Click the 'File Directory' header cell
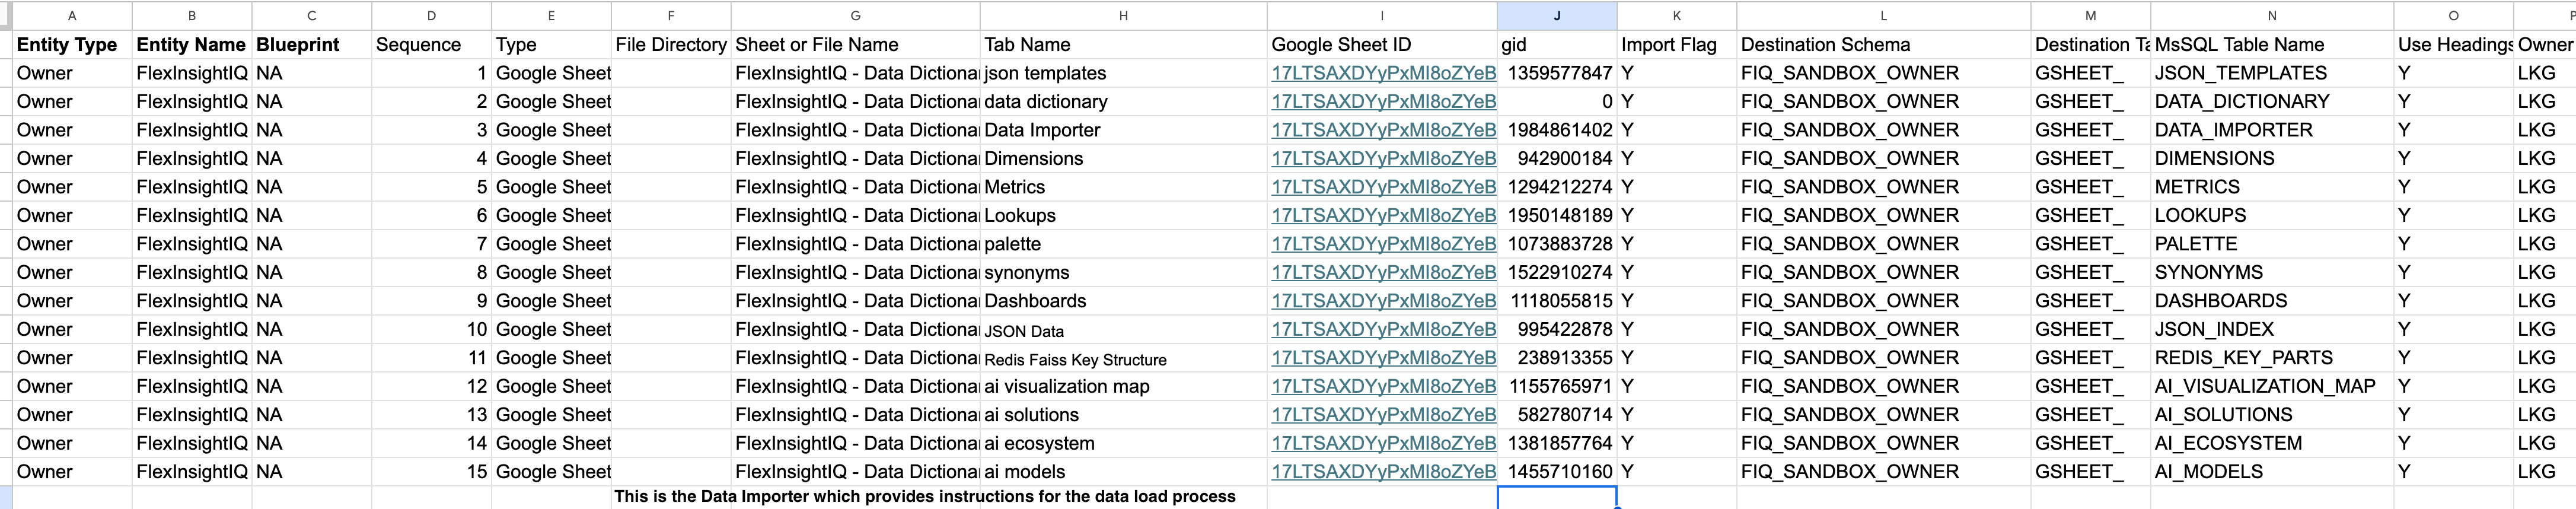 coord(671,44)
